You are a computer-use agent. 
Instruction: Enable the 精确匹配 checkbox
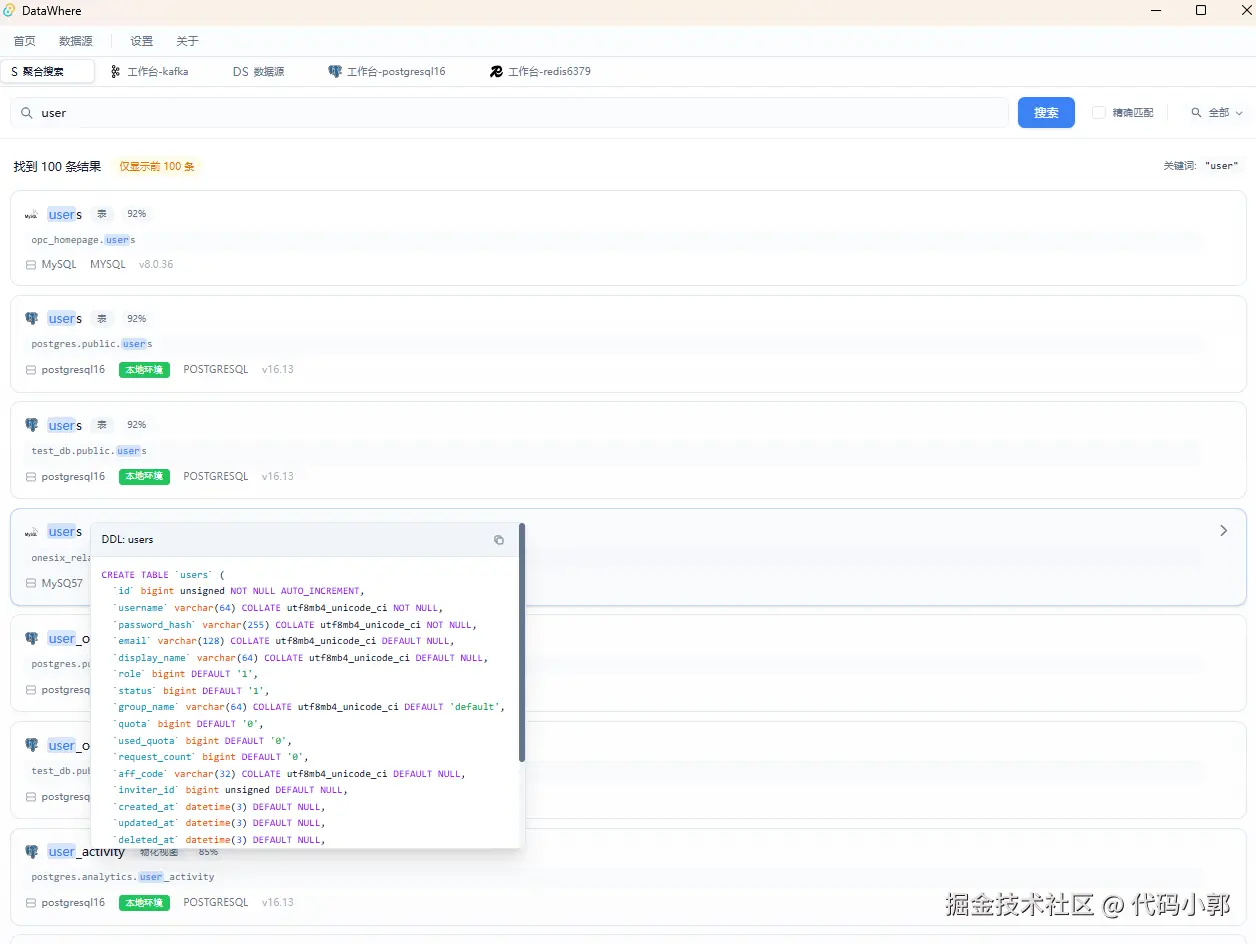[x=1099, y=113]
